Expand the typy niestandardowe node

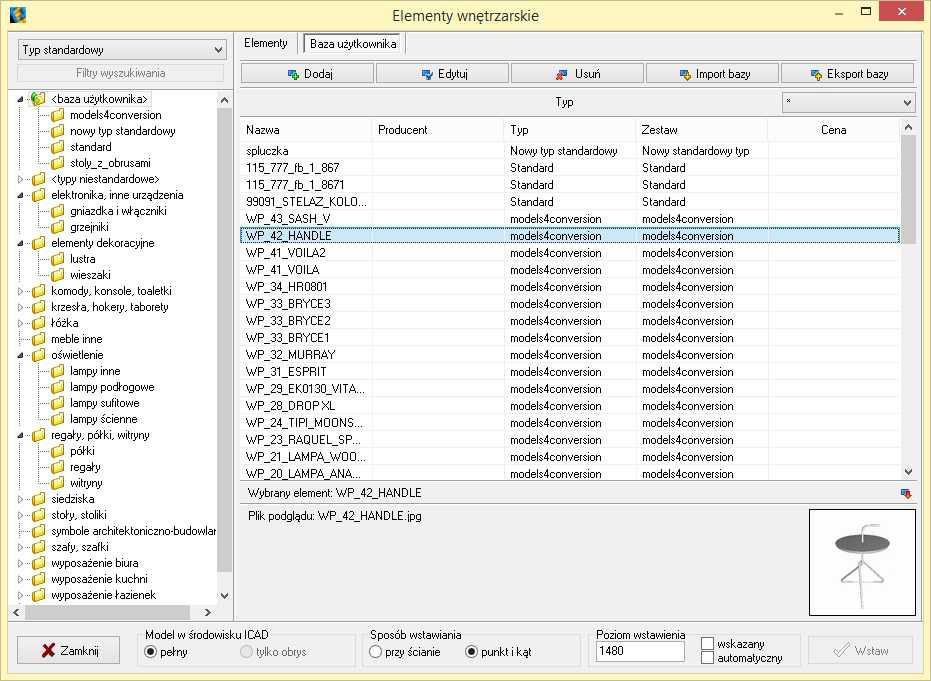click(20, 179)
